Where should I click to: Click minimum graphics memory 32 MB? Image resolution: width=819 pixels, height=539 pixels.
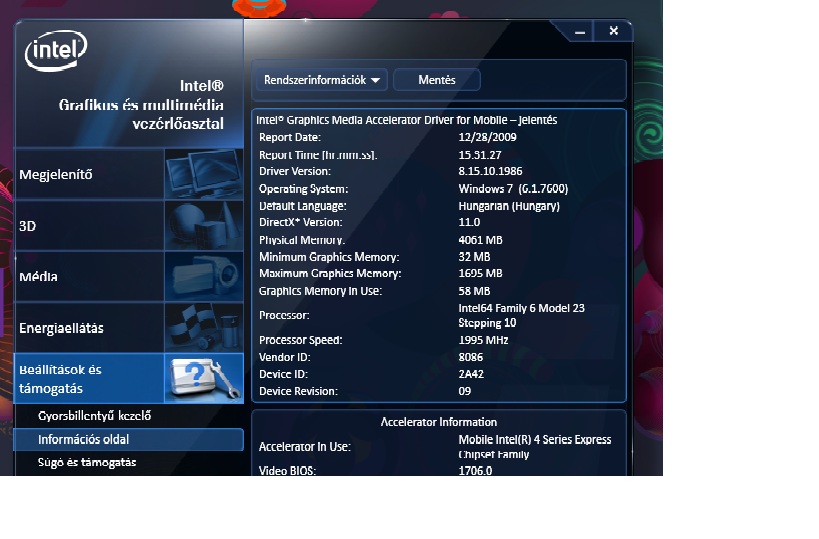point(474,257)
